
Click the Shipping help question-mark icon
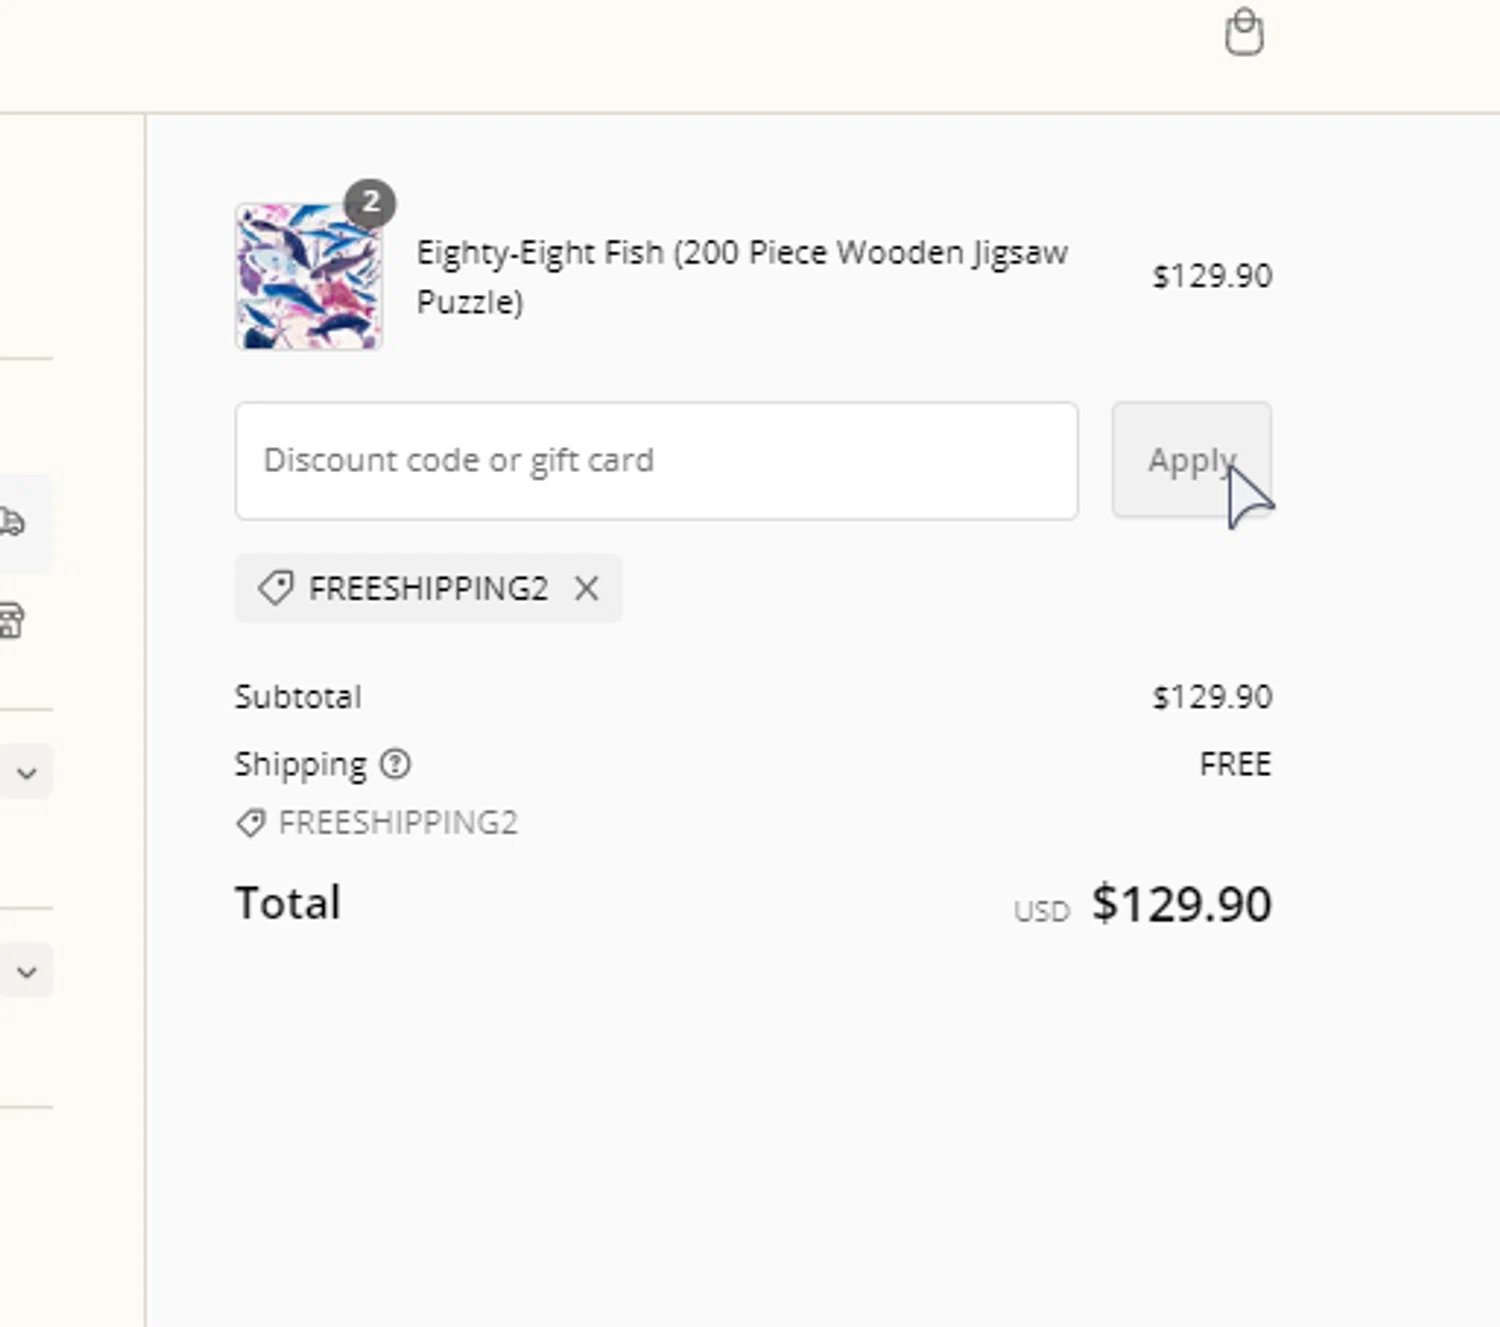coord(395,764)
